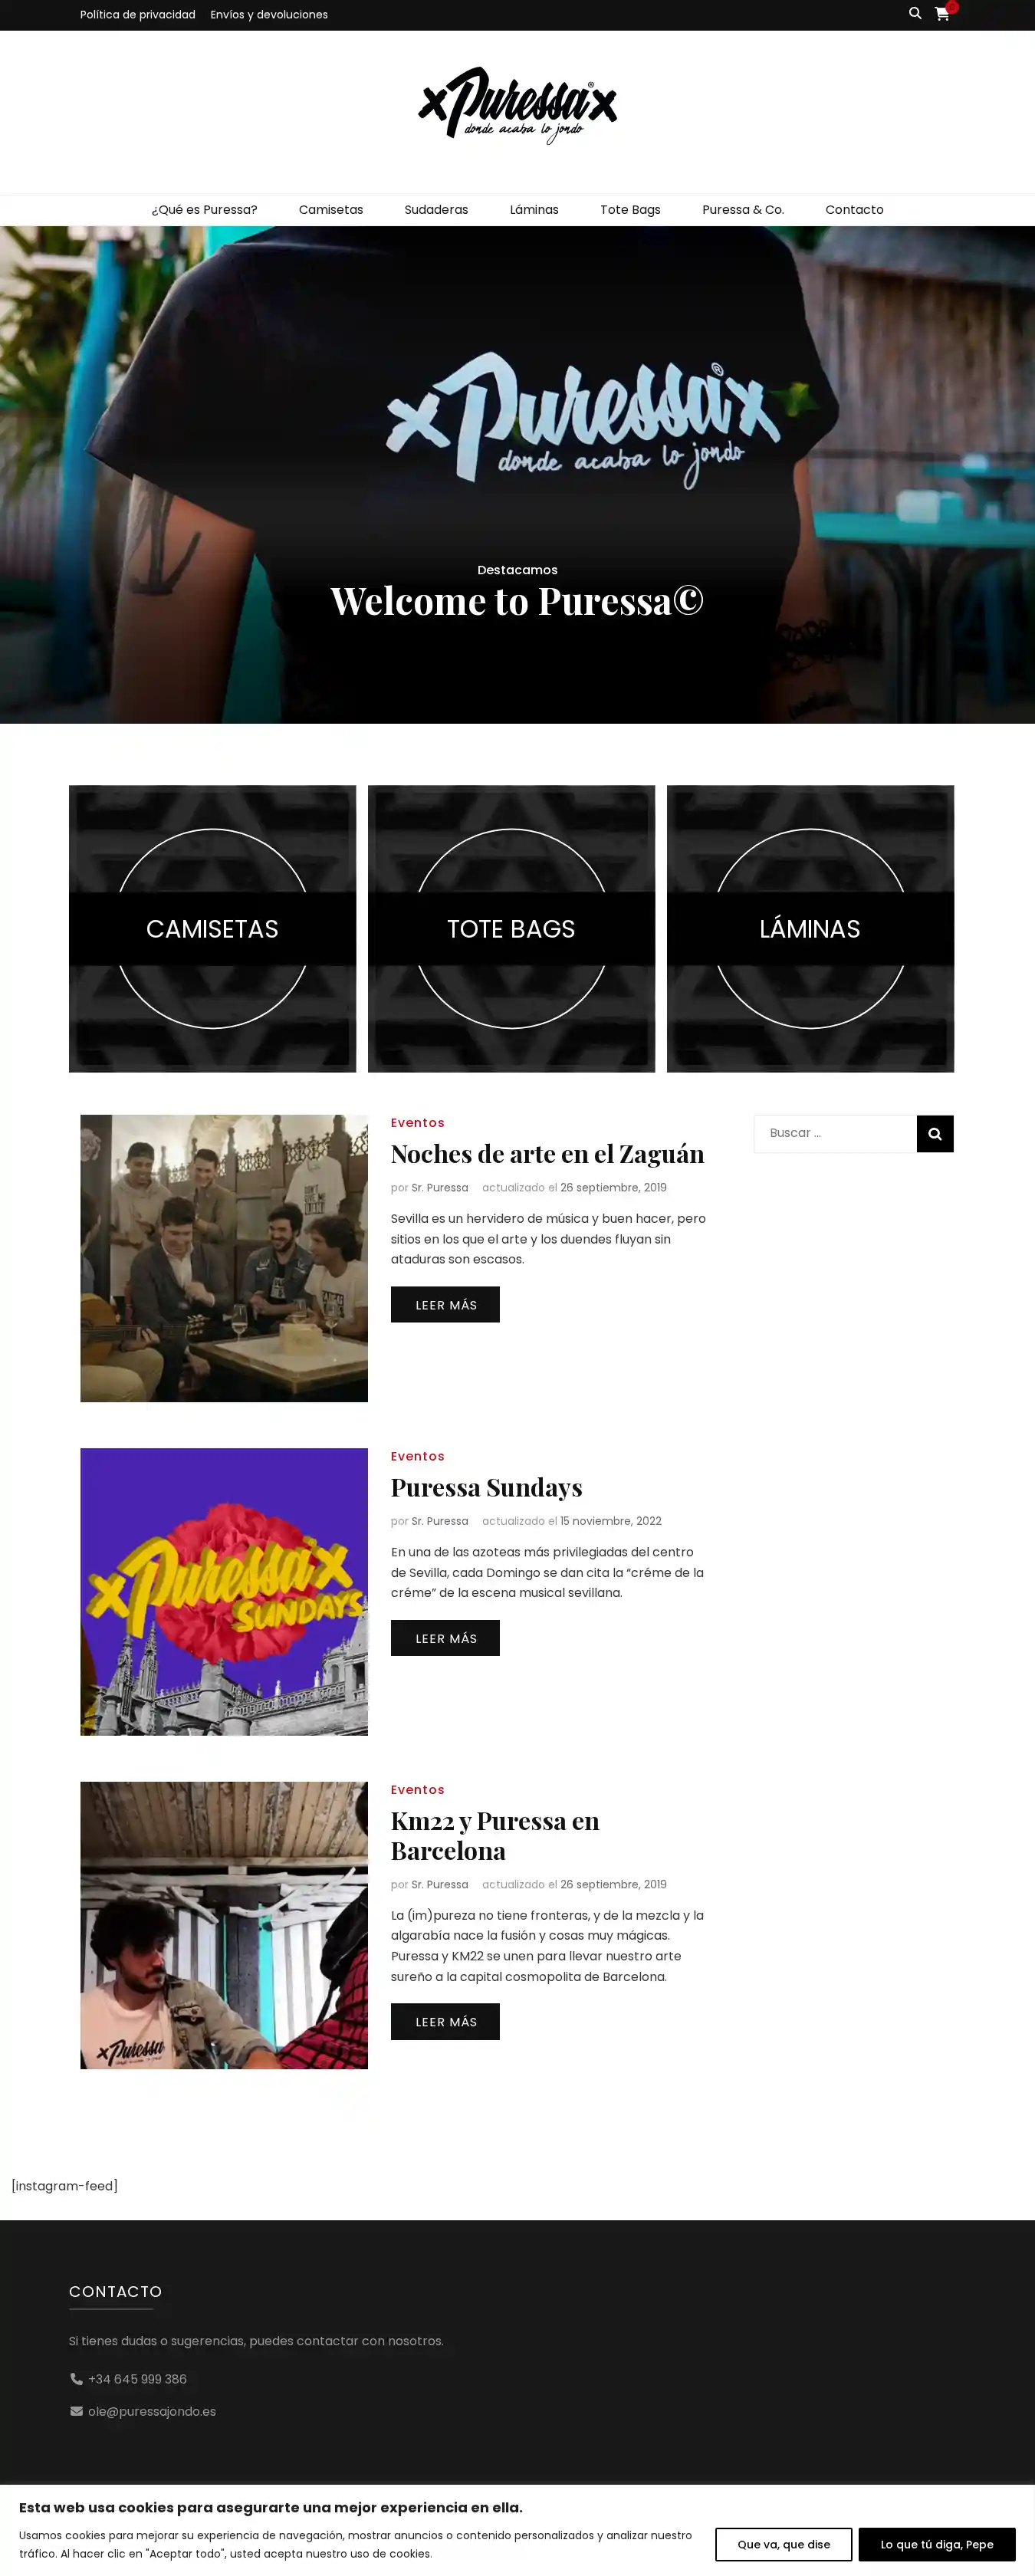Screen dimensions: 1035x2576
Task: Click the black search submit button beside Buscar
Action: tap(935, 1133)
